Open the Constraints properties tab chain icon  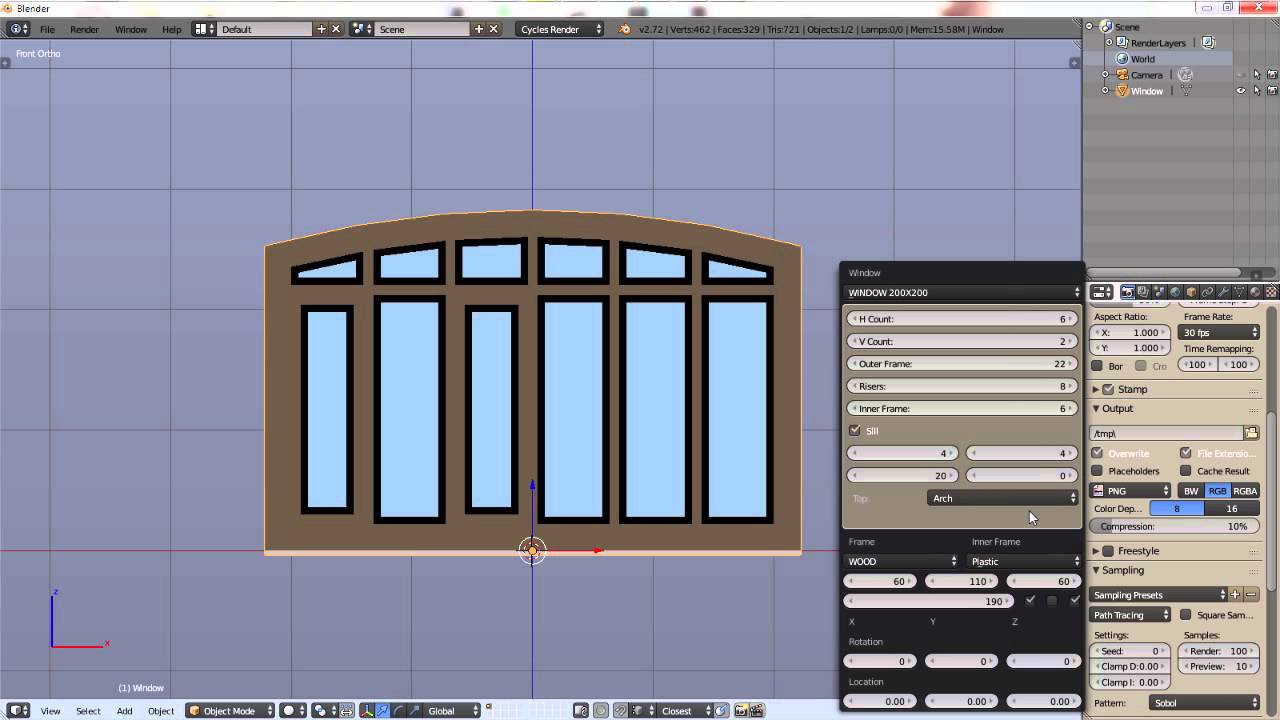coord(1207,292)
